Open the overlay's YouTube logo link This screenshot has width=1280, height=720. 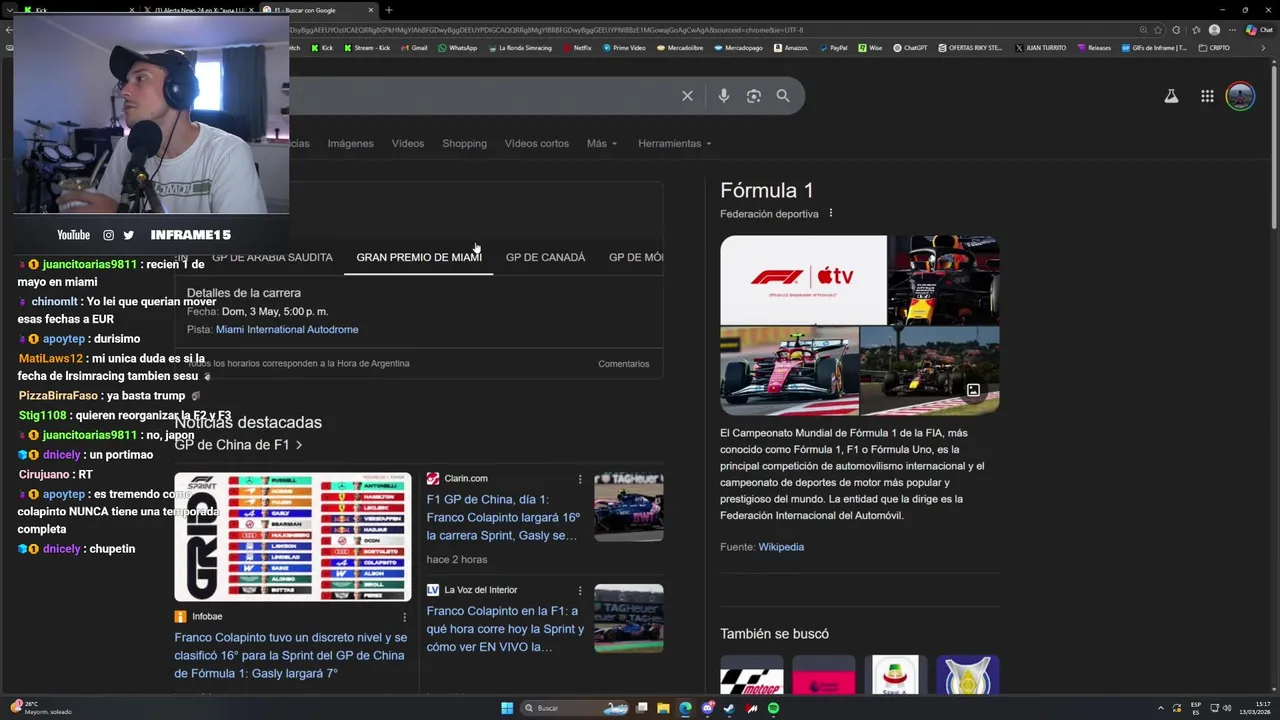click(x=73, y=235)
